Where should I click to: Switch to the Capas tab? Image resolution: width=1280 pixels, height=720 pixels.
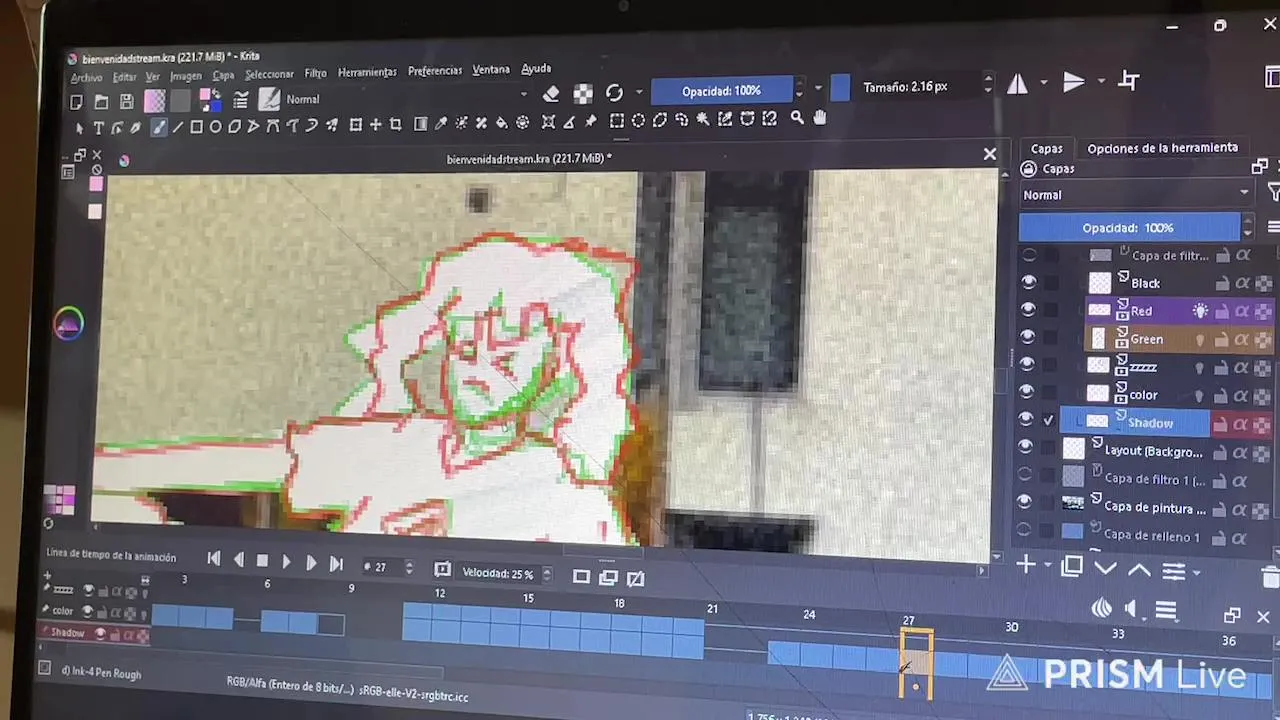(x=1047, y=149)
